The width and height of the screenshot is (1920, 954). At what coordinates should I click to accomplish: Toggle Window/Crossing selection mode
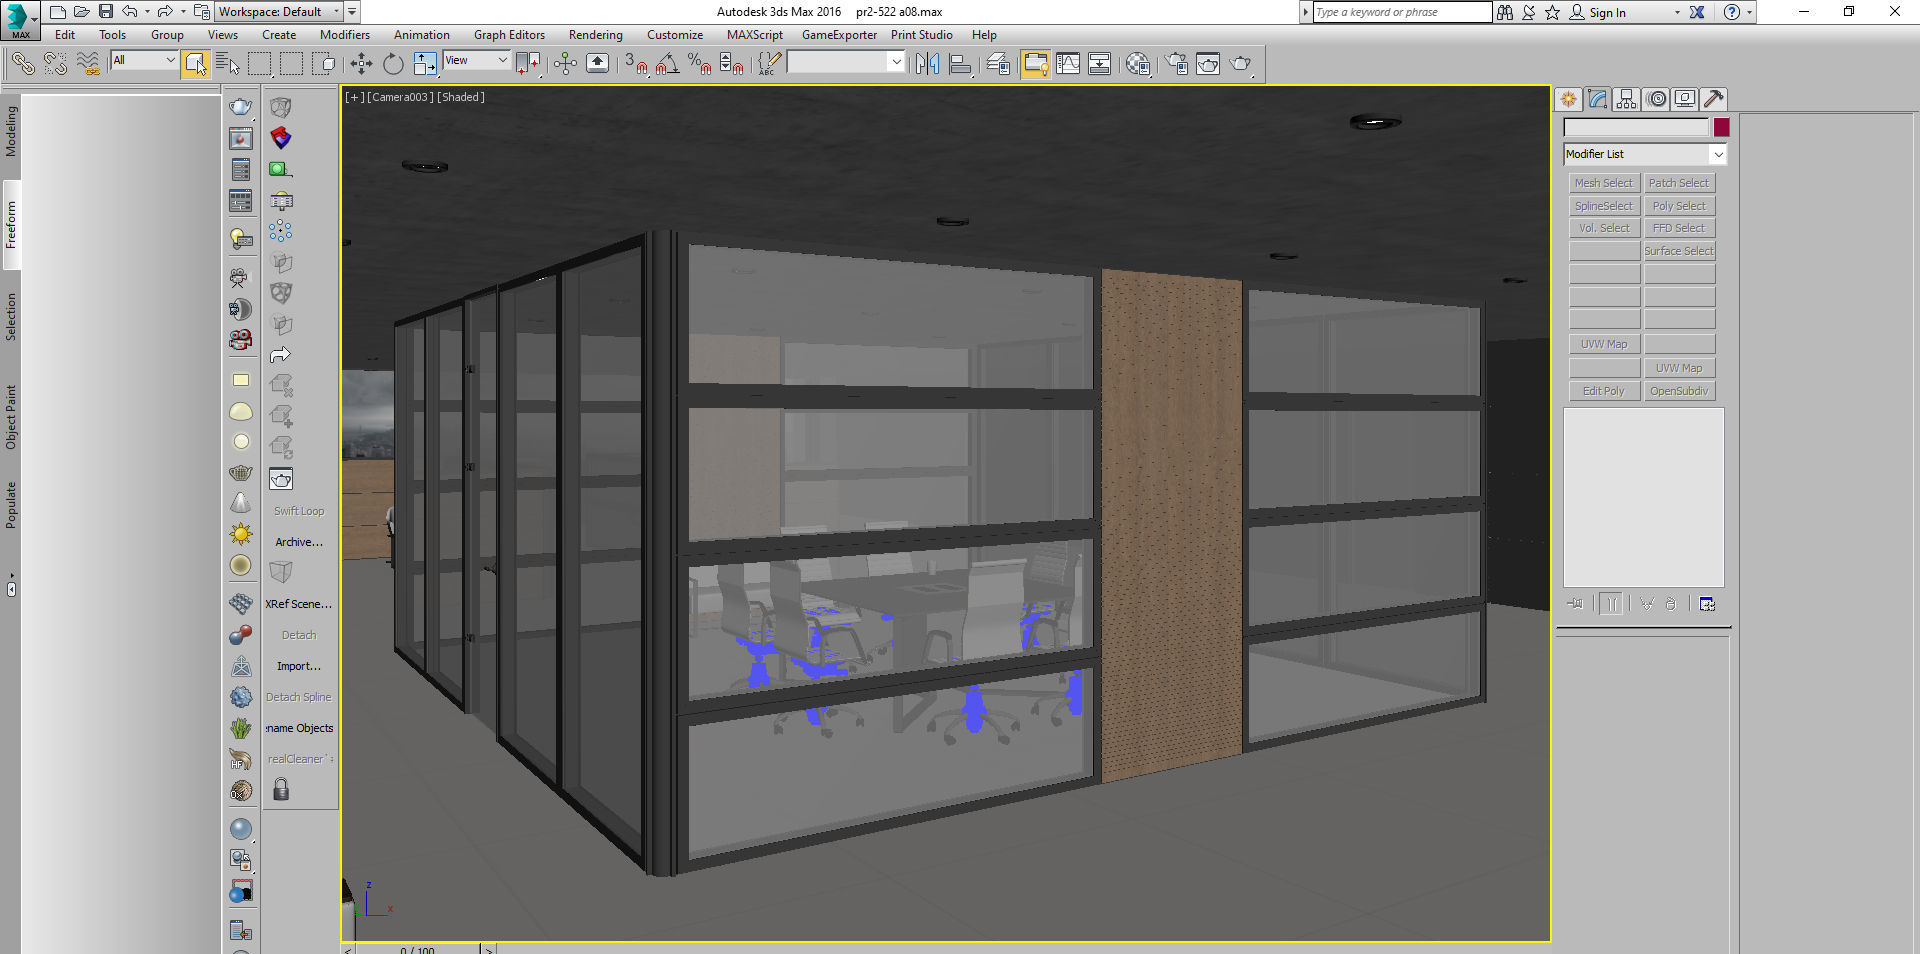(324, 64)
